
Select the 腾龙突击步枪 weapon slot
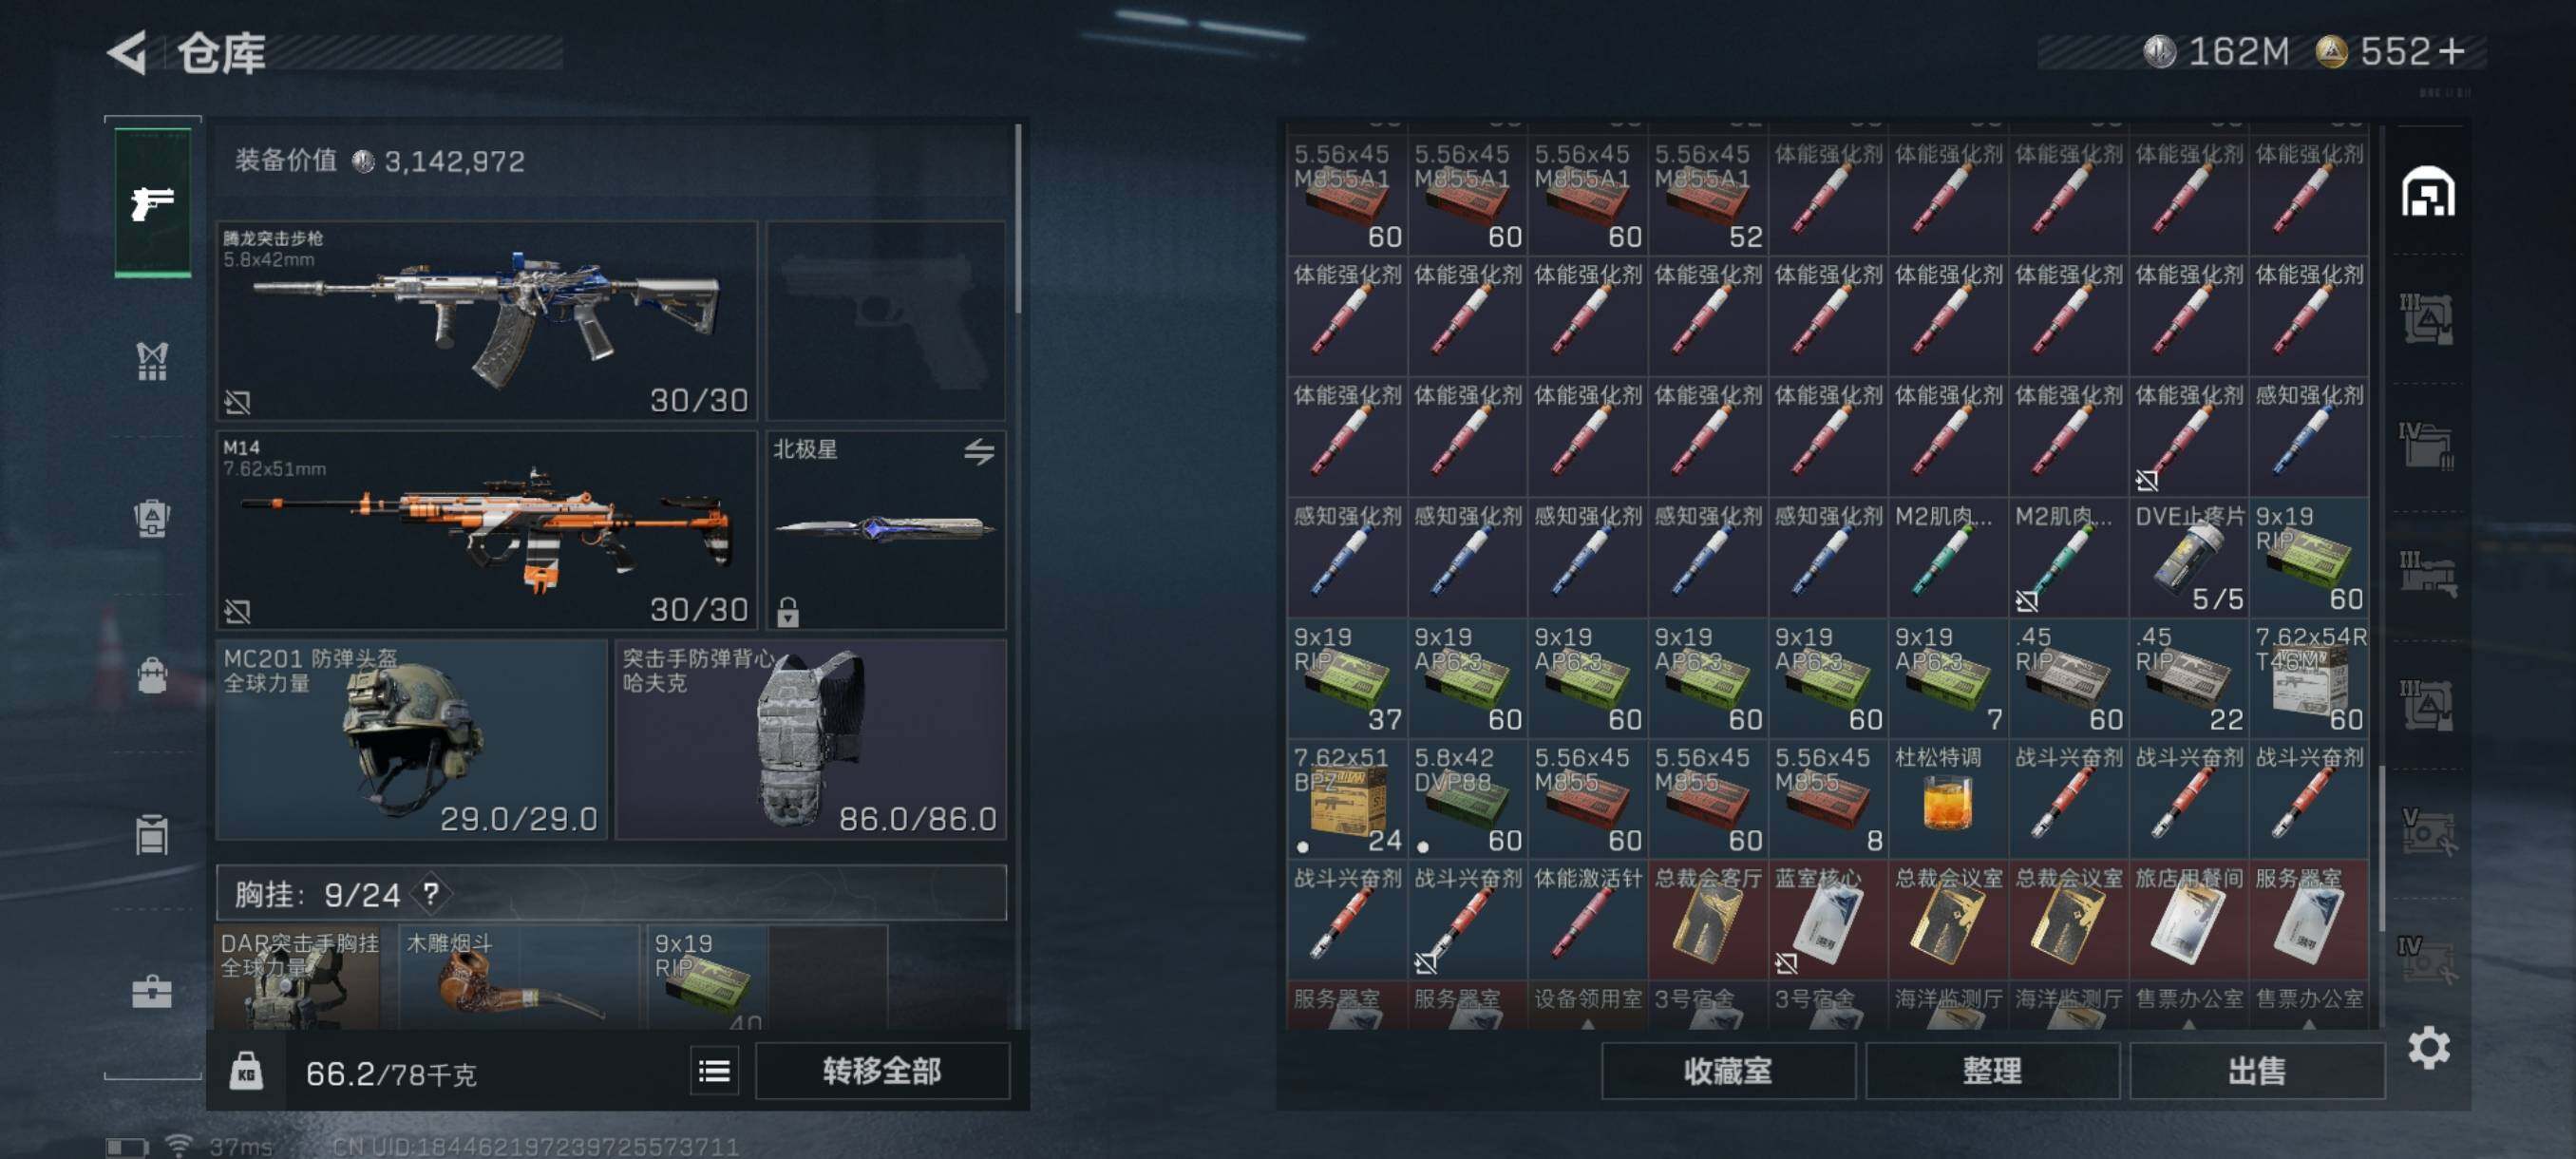(x=487, y=320)
